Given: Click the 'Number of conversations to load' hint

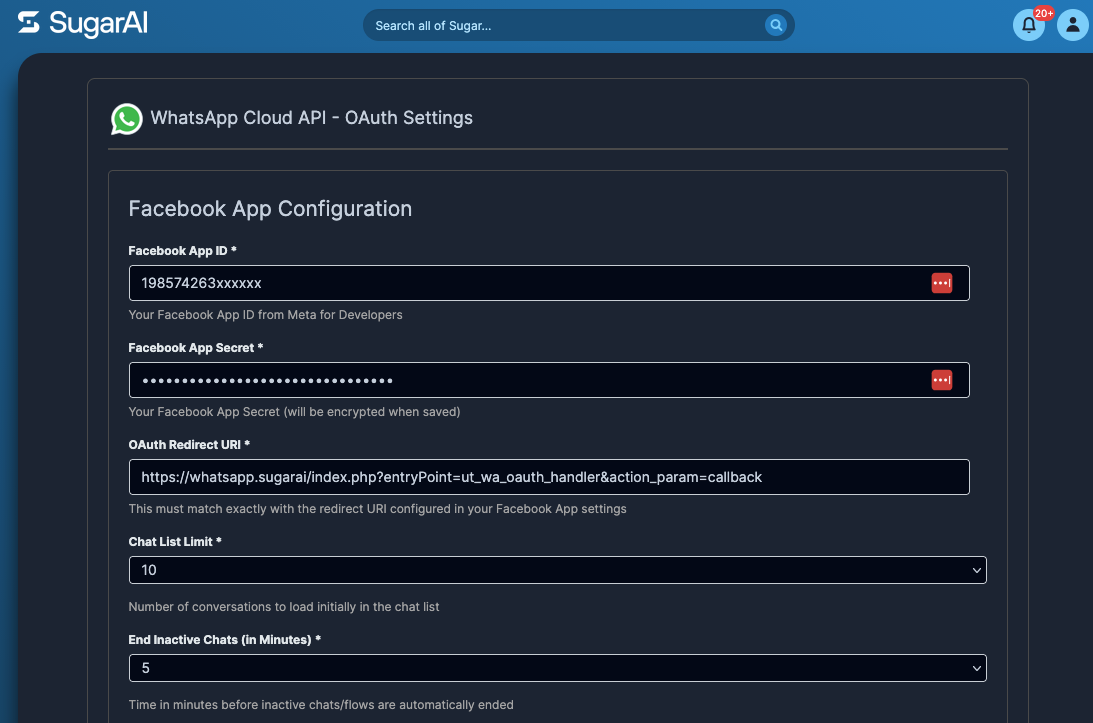Looking at the screenshot, I should (x=284, y=607).
